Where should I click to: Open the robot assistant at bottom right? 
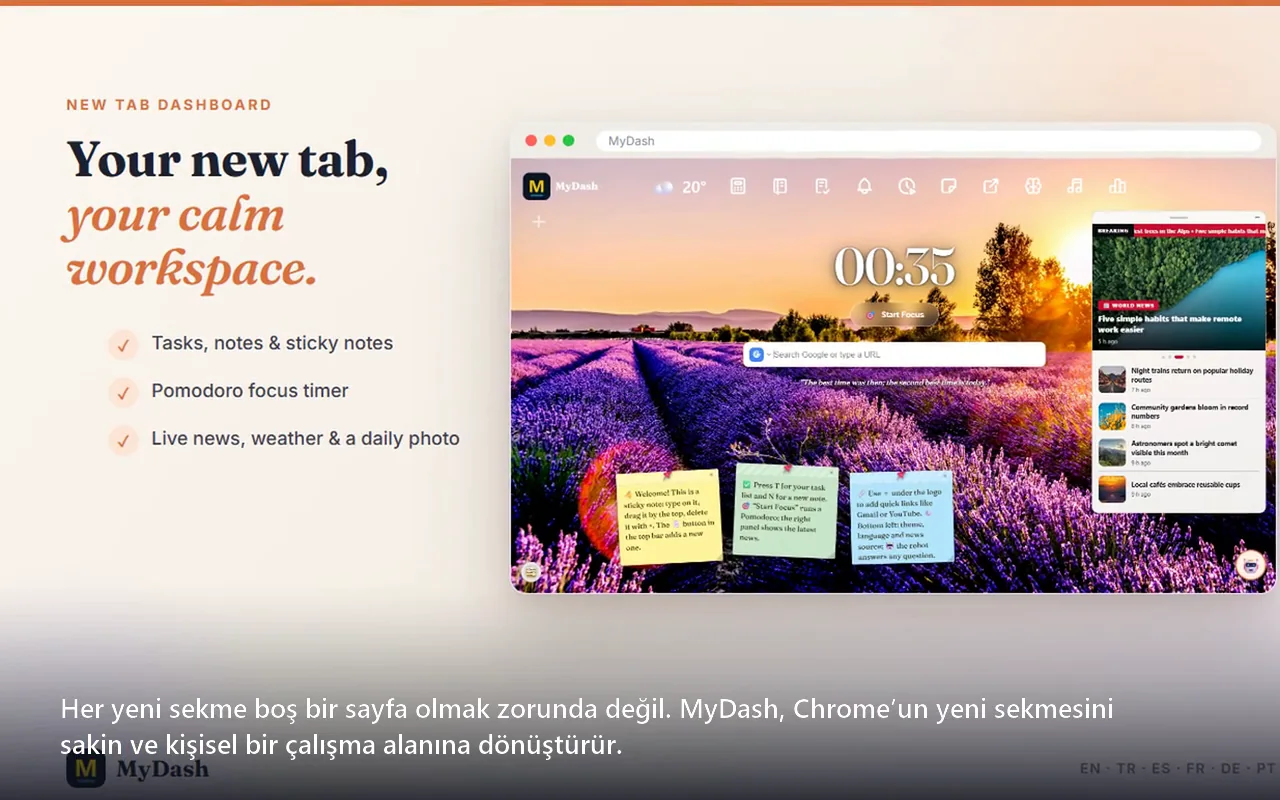1250,565
